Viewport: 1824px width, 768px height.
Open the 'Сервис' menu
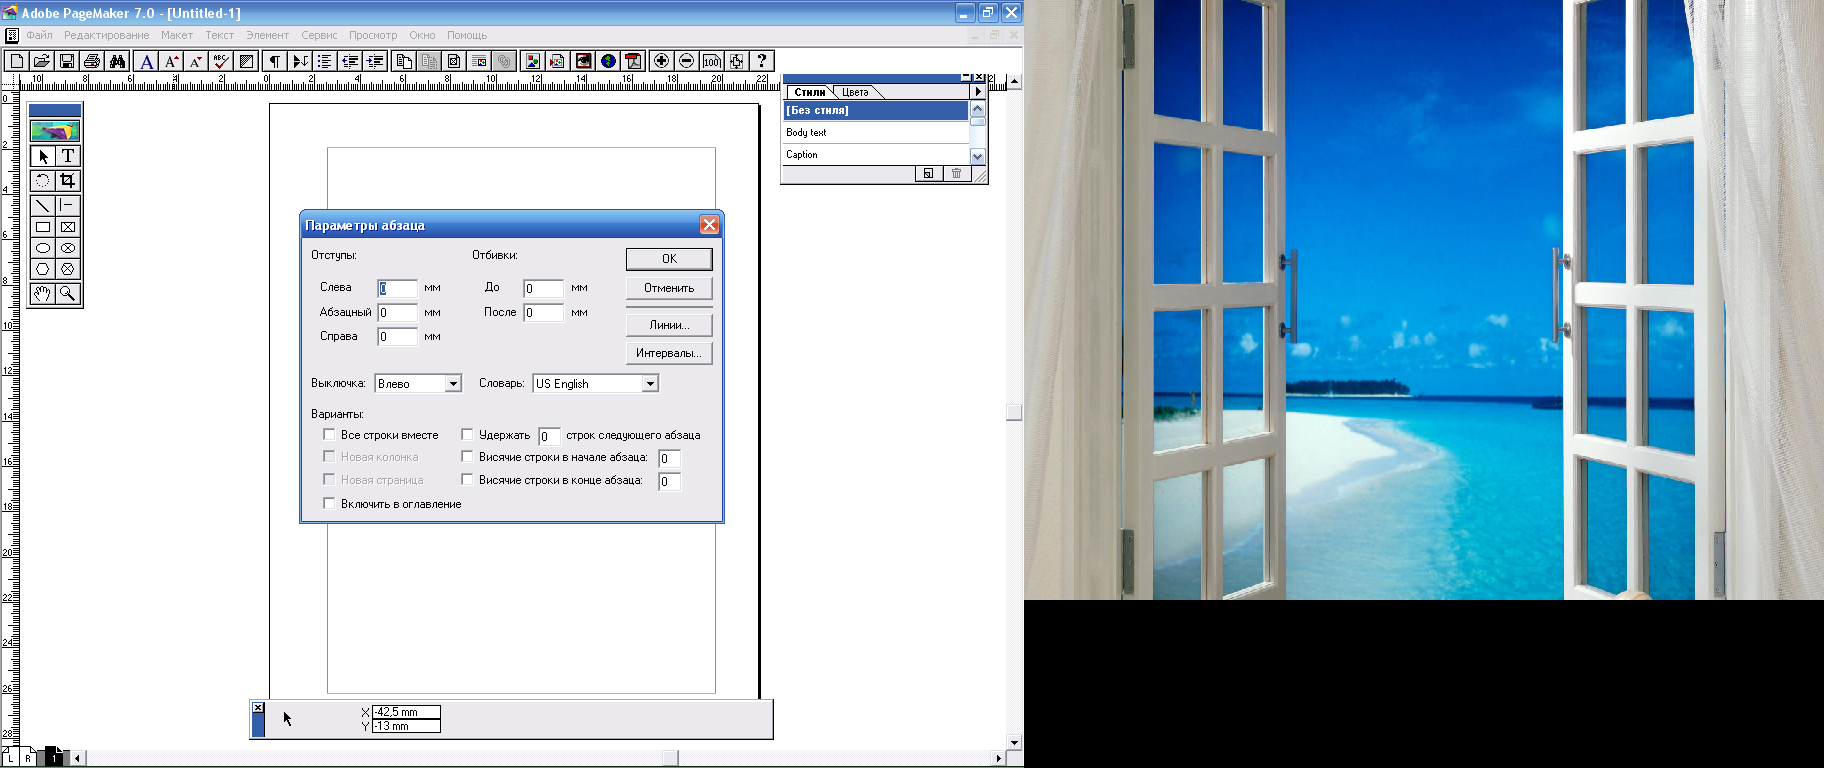tap(319, 35)
